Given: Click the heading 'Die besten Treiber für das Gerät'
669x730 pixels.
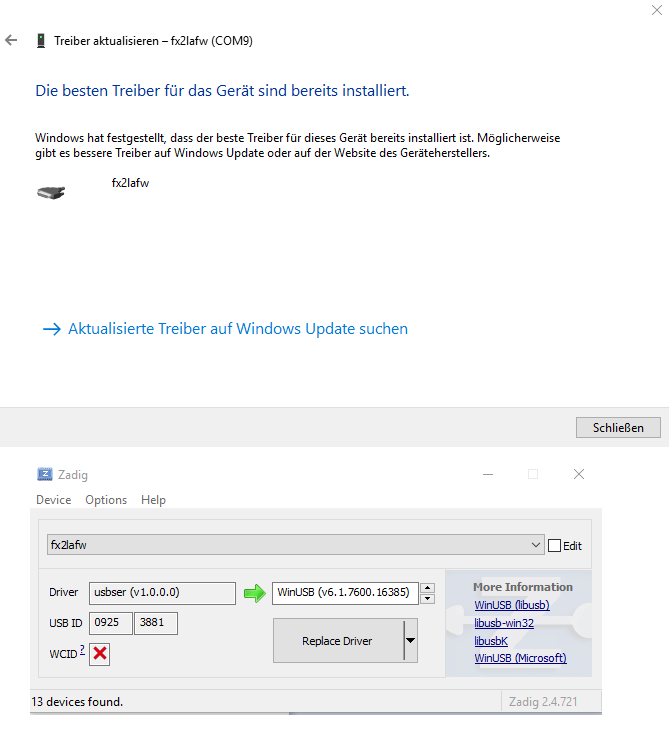Looking at the screenshot, I should [x=222, y=90].
